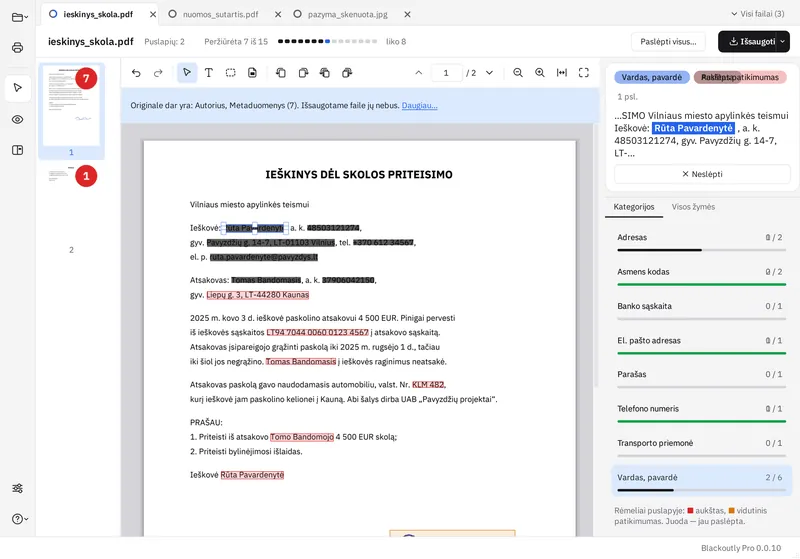
Task: Click the second copy-marks icon in the toolbar
Action: point(303,73)
